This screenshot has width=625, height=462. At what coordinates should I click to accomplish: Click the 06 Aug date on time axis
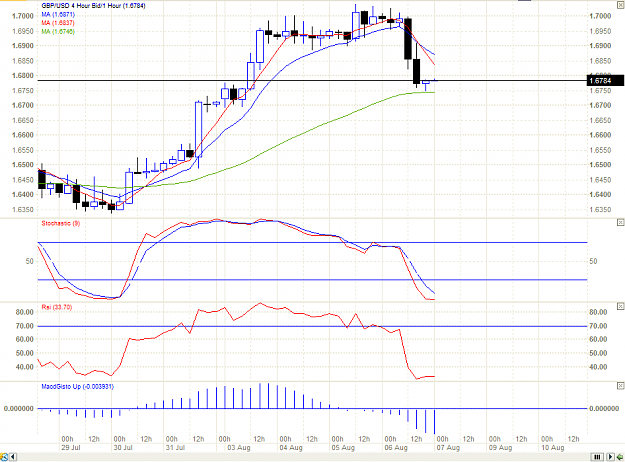(396, 448)
